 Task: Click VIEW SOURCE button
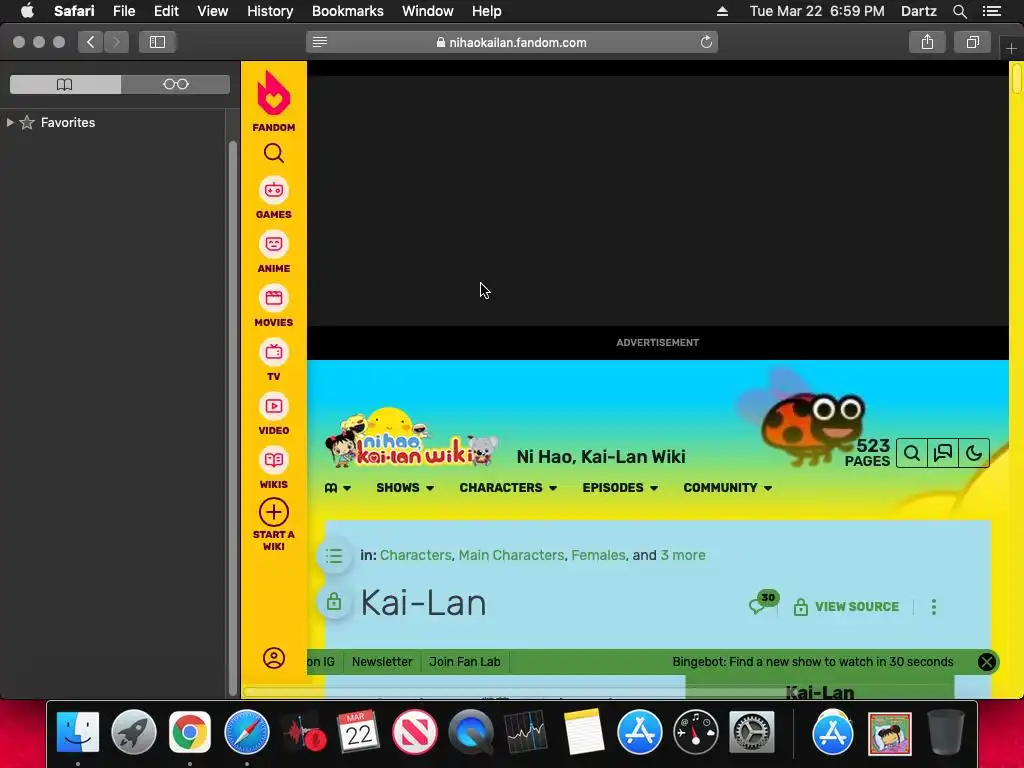846,607
